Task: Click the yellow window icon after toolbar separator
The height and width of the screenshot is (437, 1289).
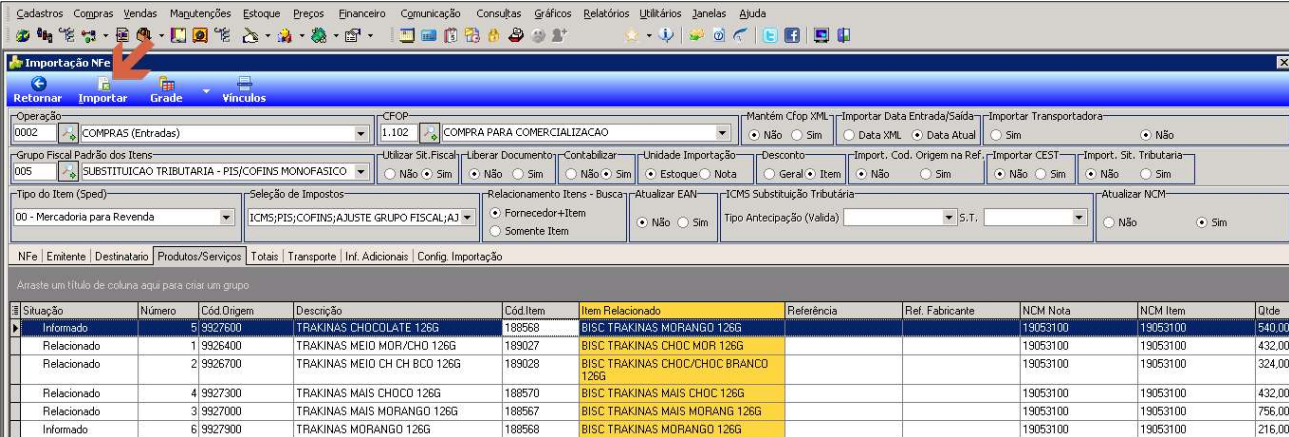Action: point(406,36)
